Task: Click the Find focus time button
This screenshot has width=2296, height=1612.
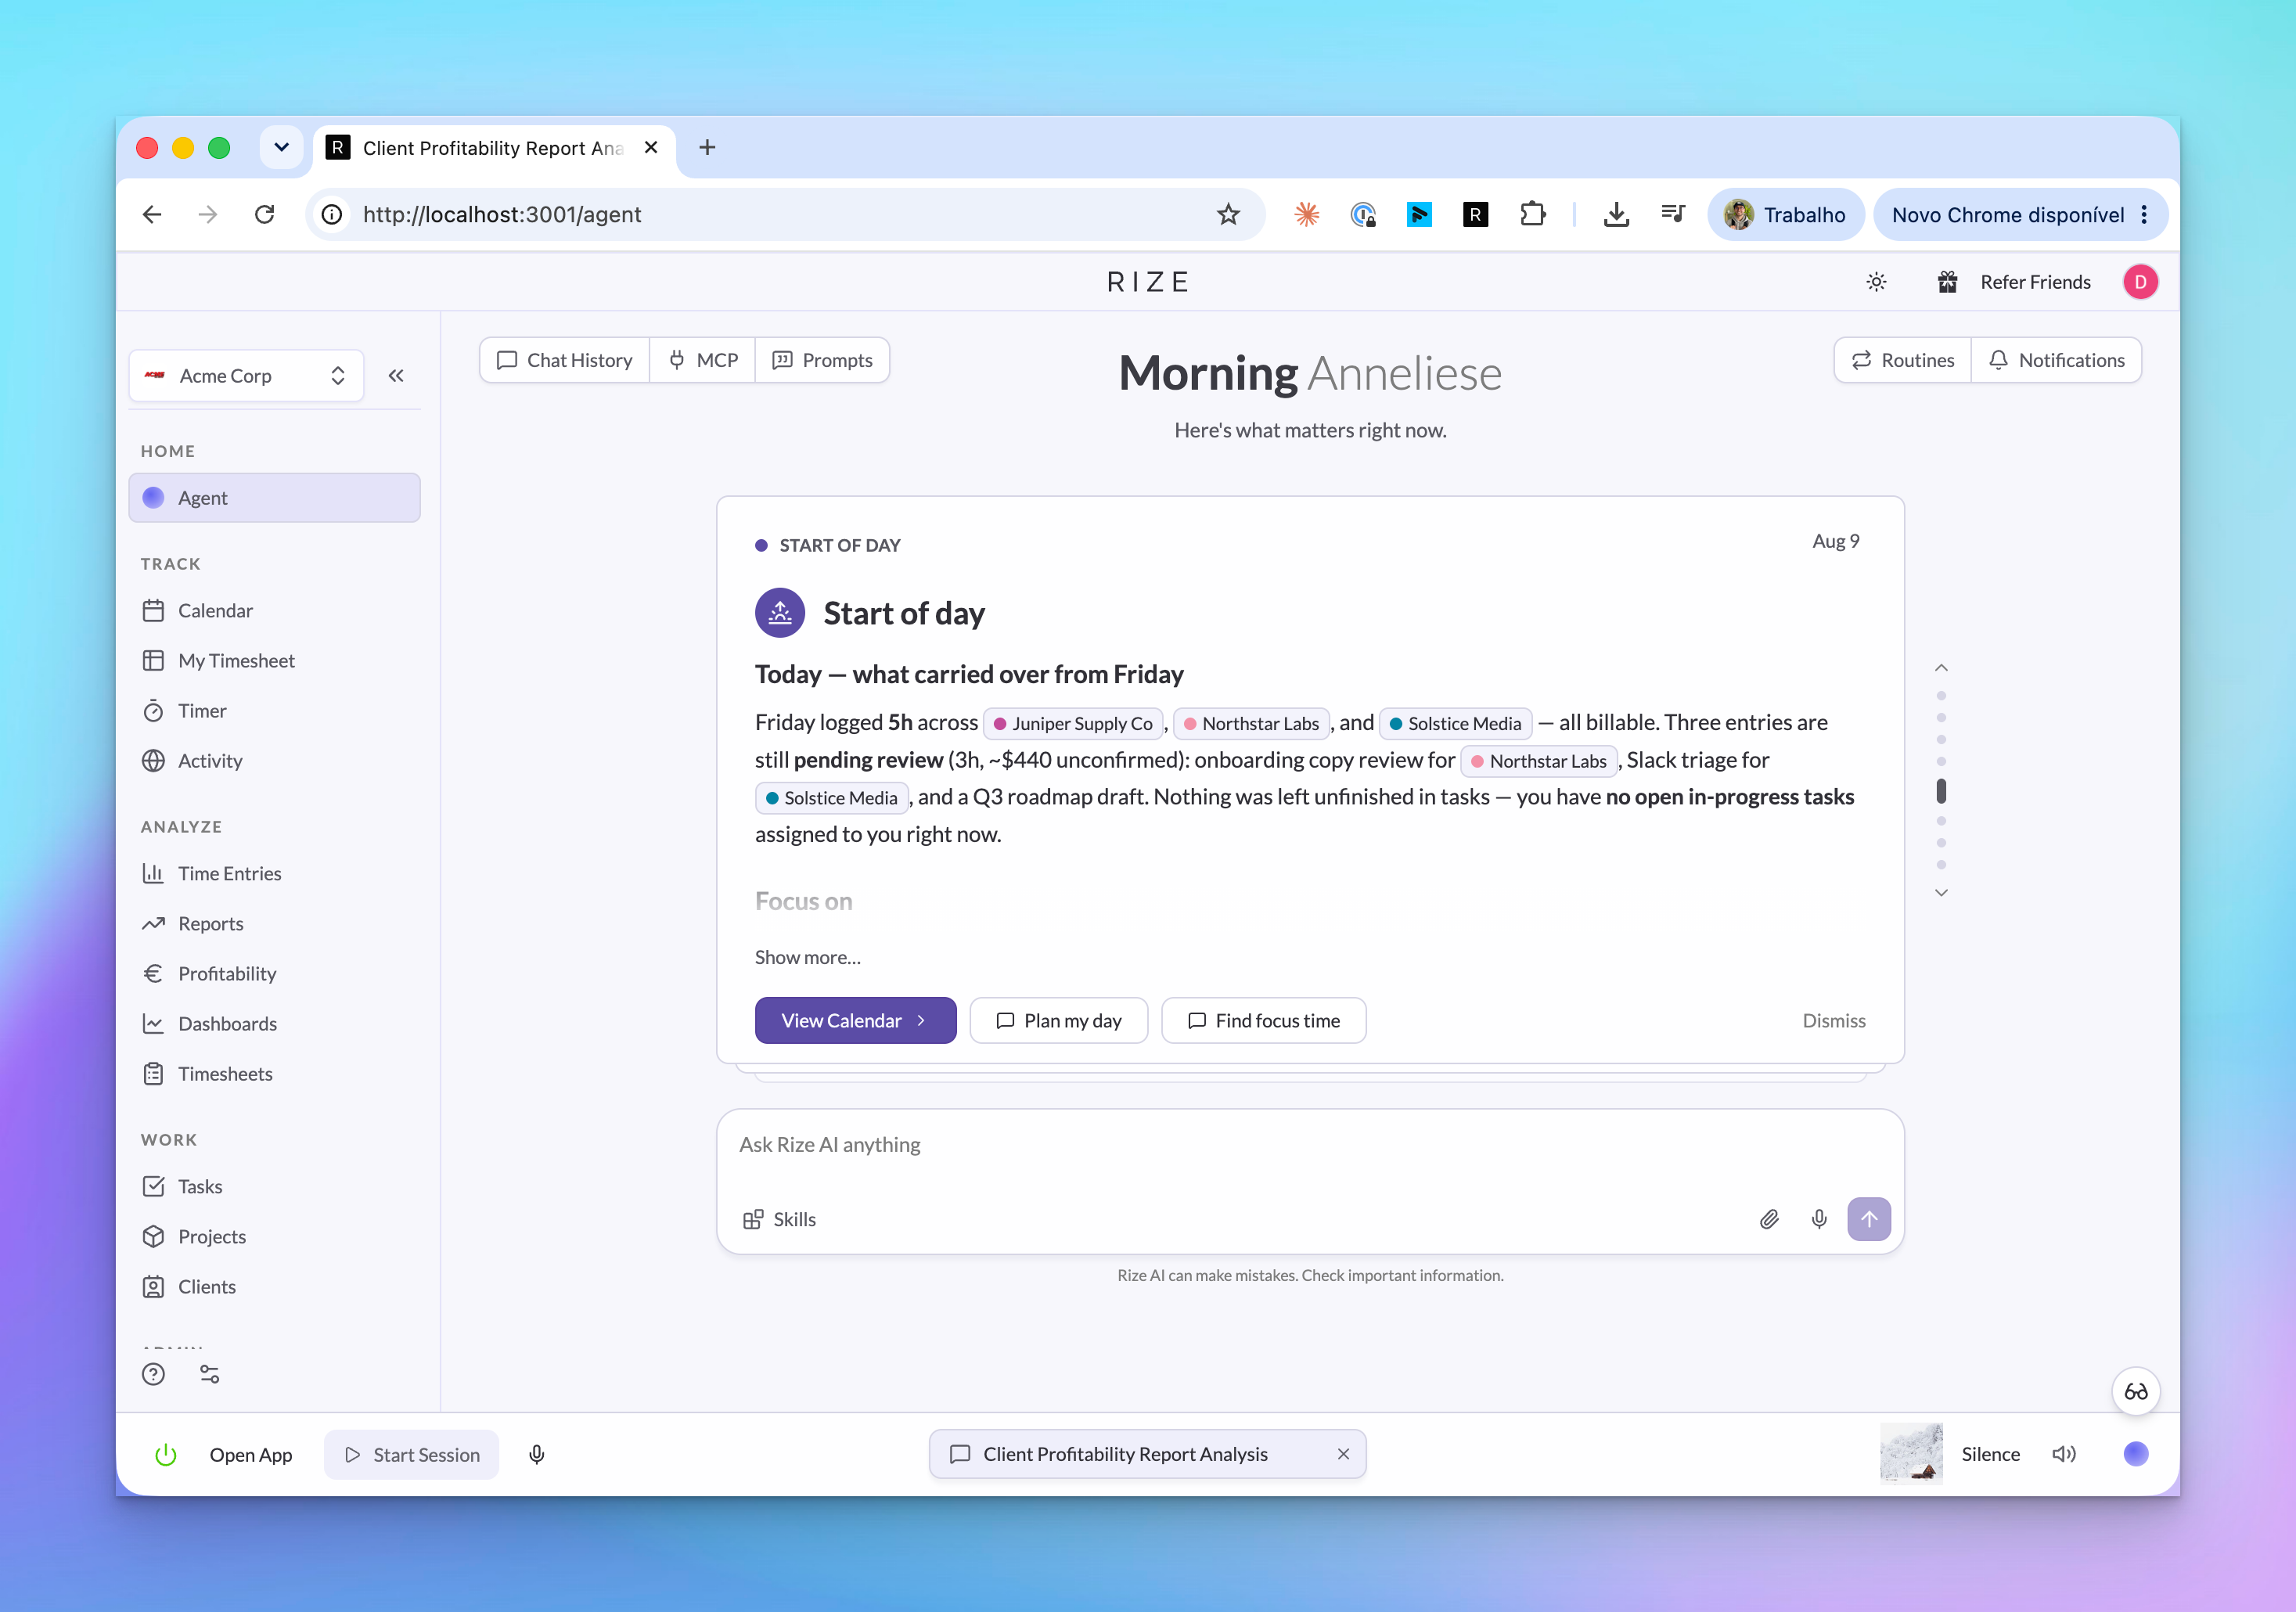Action: 1263,1020
